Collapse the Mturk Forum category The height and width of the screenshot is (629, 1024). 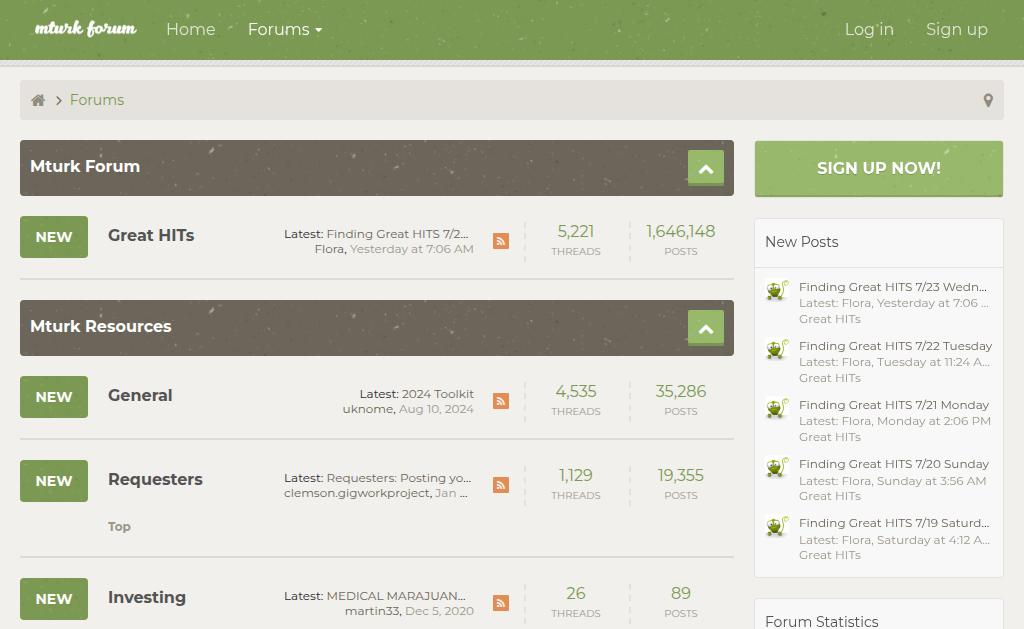706,169
